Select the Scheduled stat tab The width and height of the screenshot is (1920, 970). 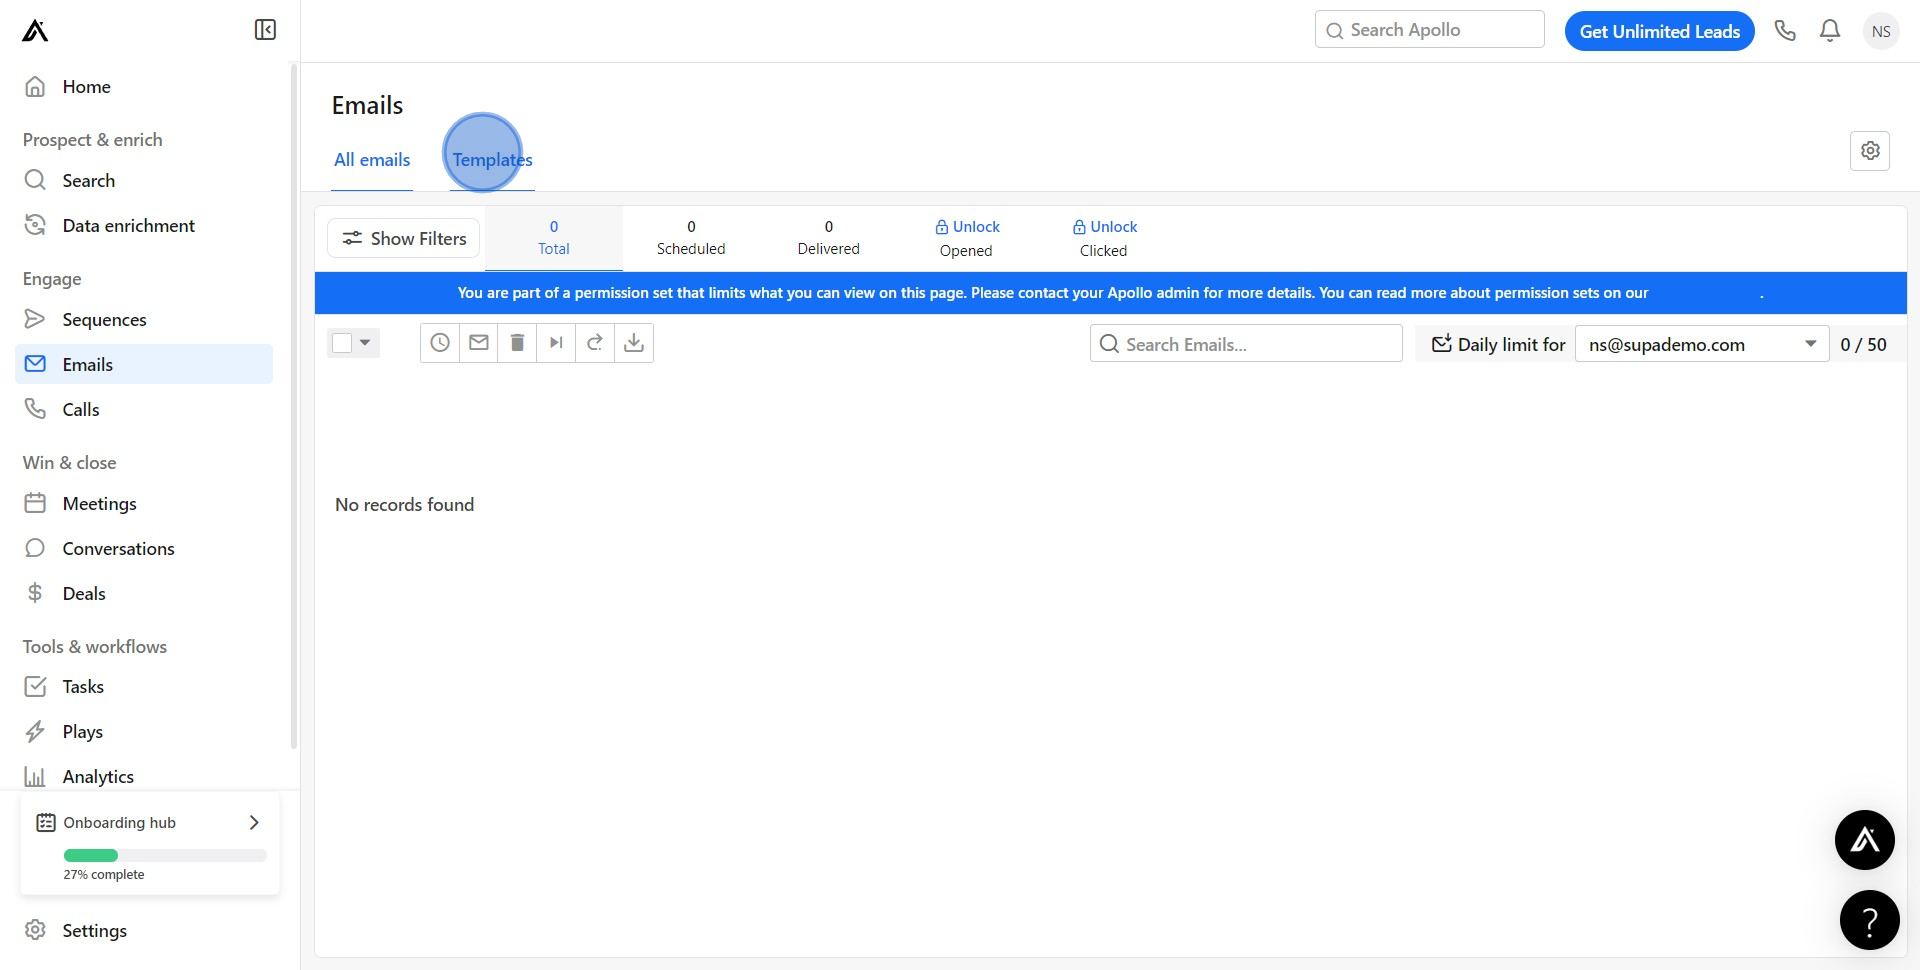click(691, 238)
